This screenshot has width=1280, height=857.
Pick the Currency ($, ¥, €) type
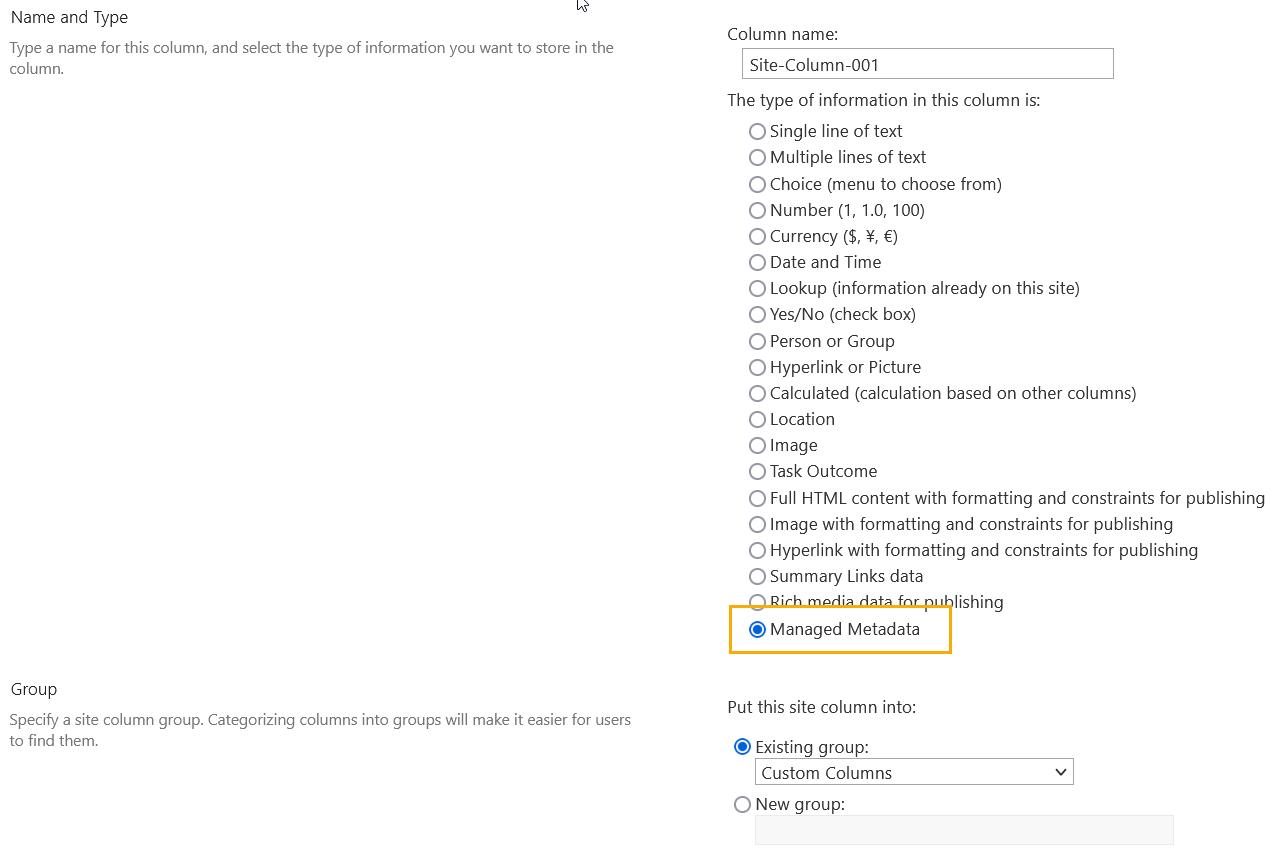click(x=757, y=236)
